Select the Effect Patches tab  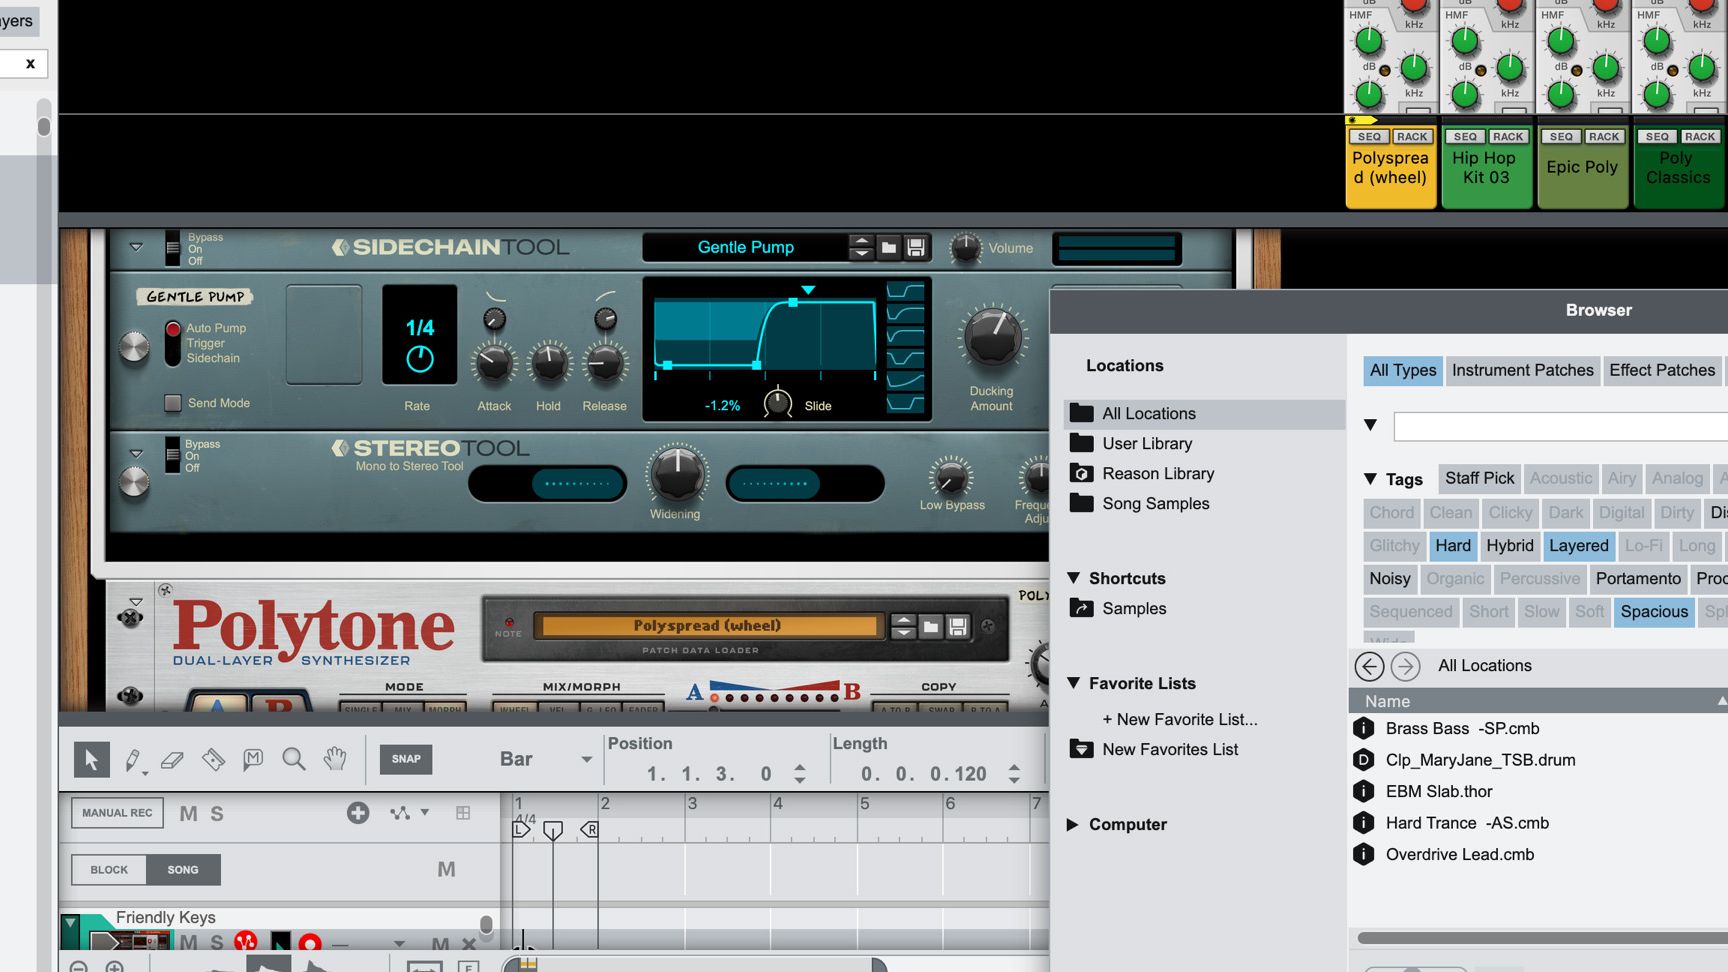pyautogui.click(x=1662, y=370)
